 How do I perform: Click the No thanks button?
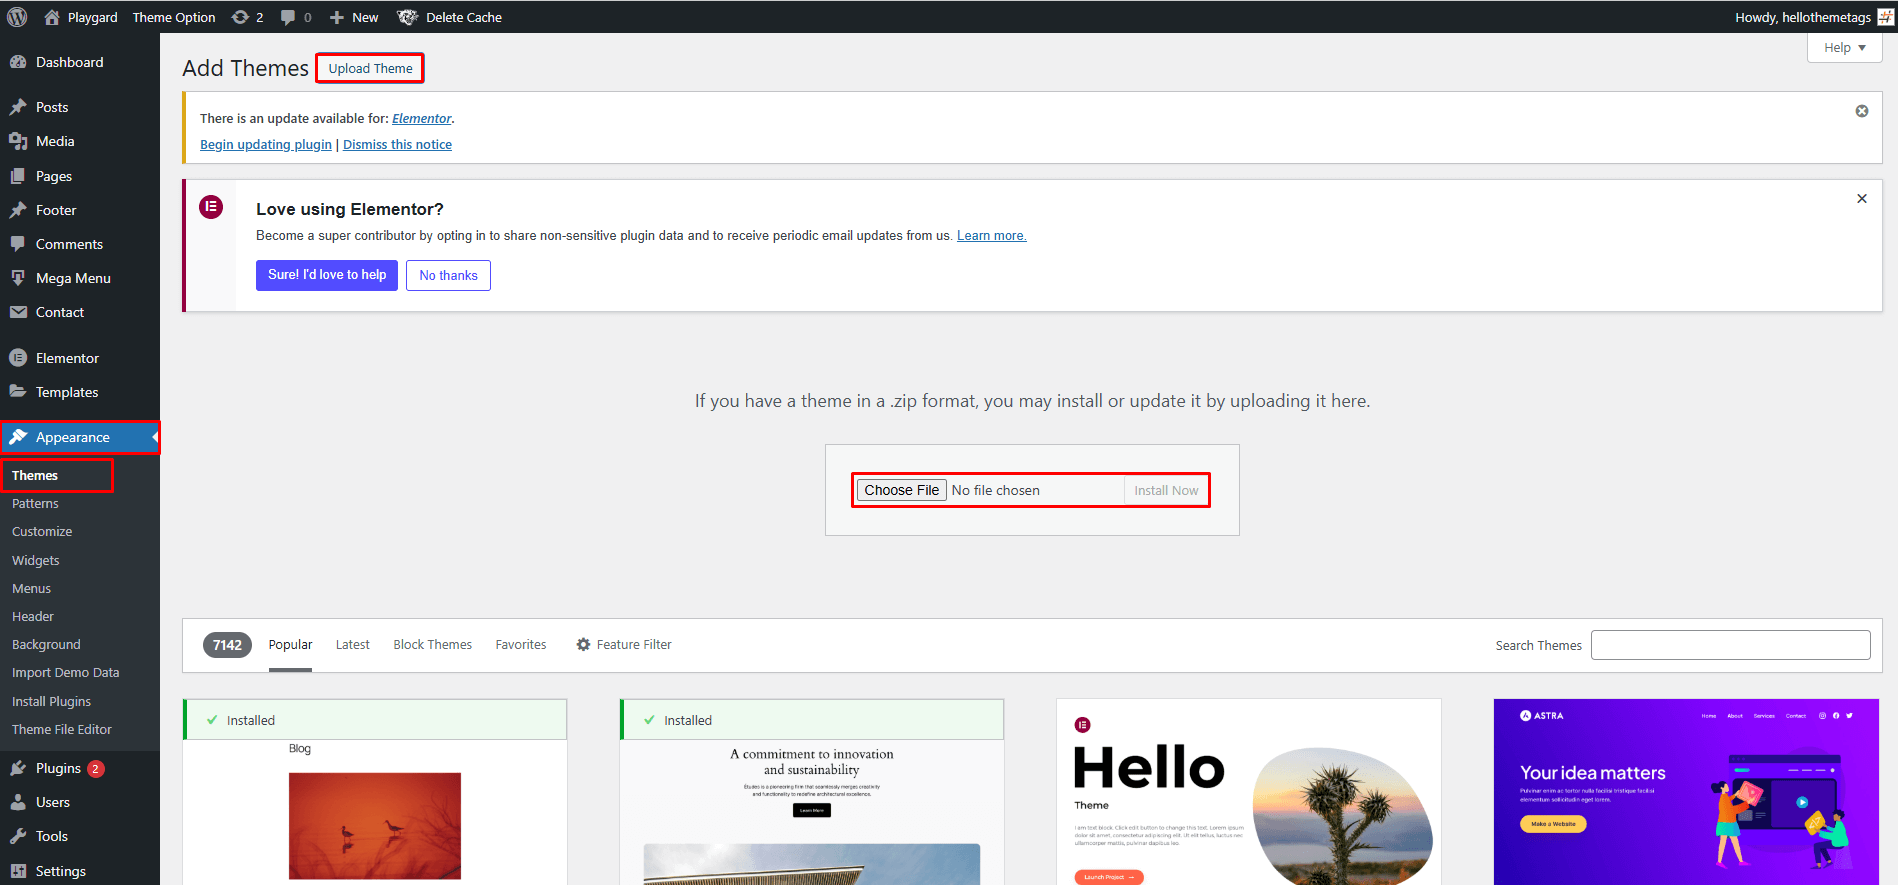(x=448, y=275)
